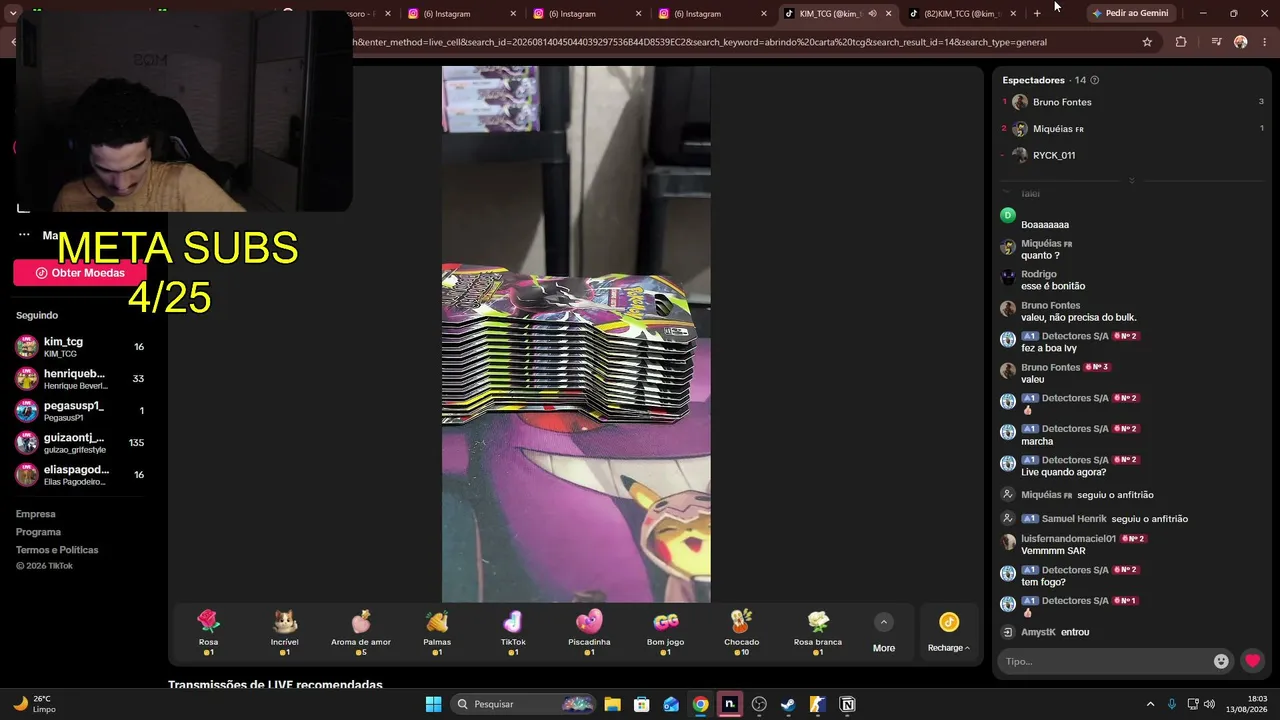Viewport: 1280px width, 720px height.
Task: Expand the Recharge coins panel
Action: pos(949,633)
